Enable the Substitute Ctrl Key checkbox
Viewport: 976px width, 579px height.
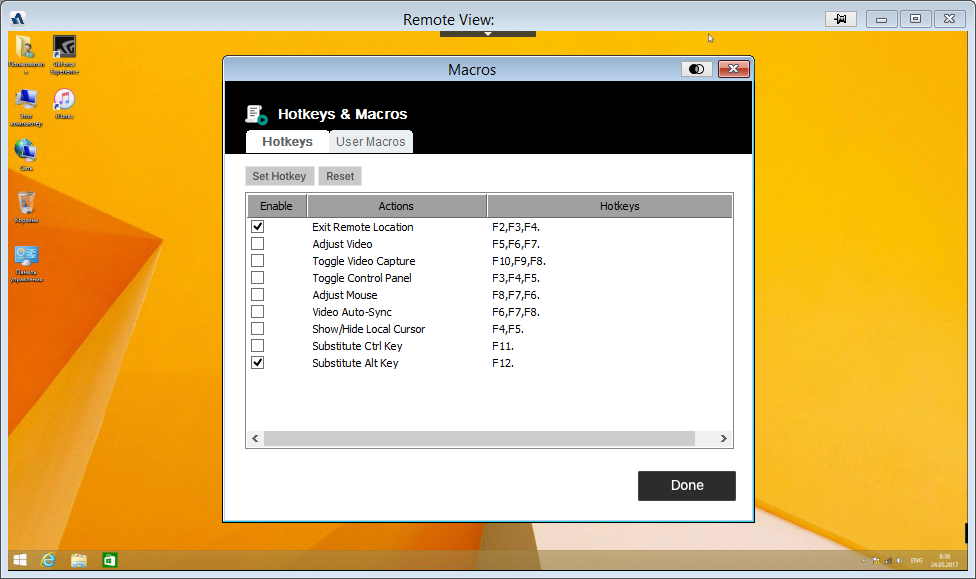pyautogui.click(x=258, y=346)
